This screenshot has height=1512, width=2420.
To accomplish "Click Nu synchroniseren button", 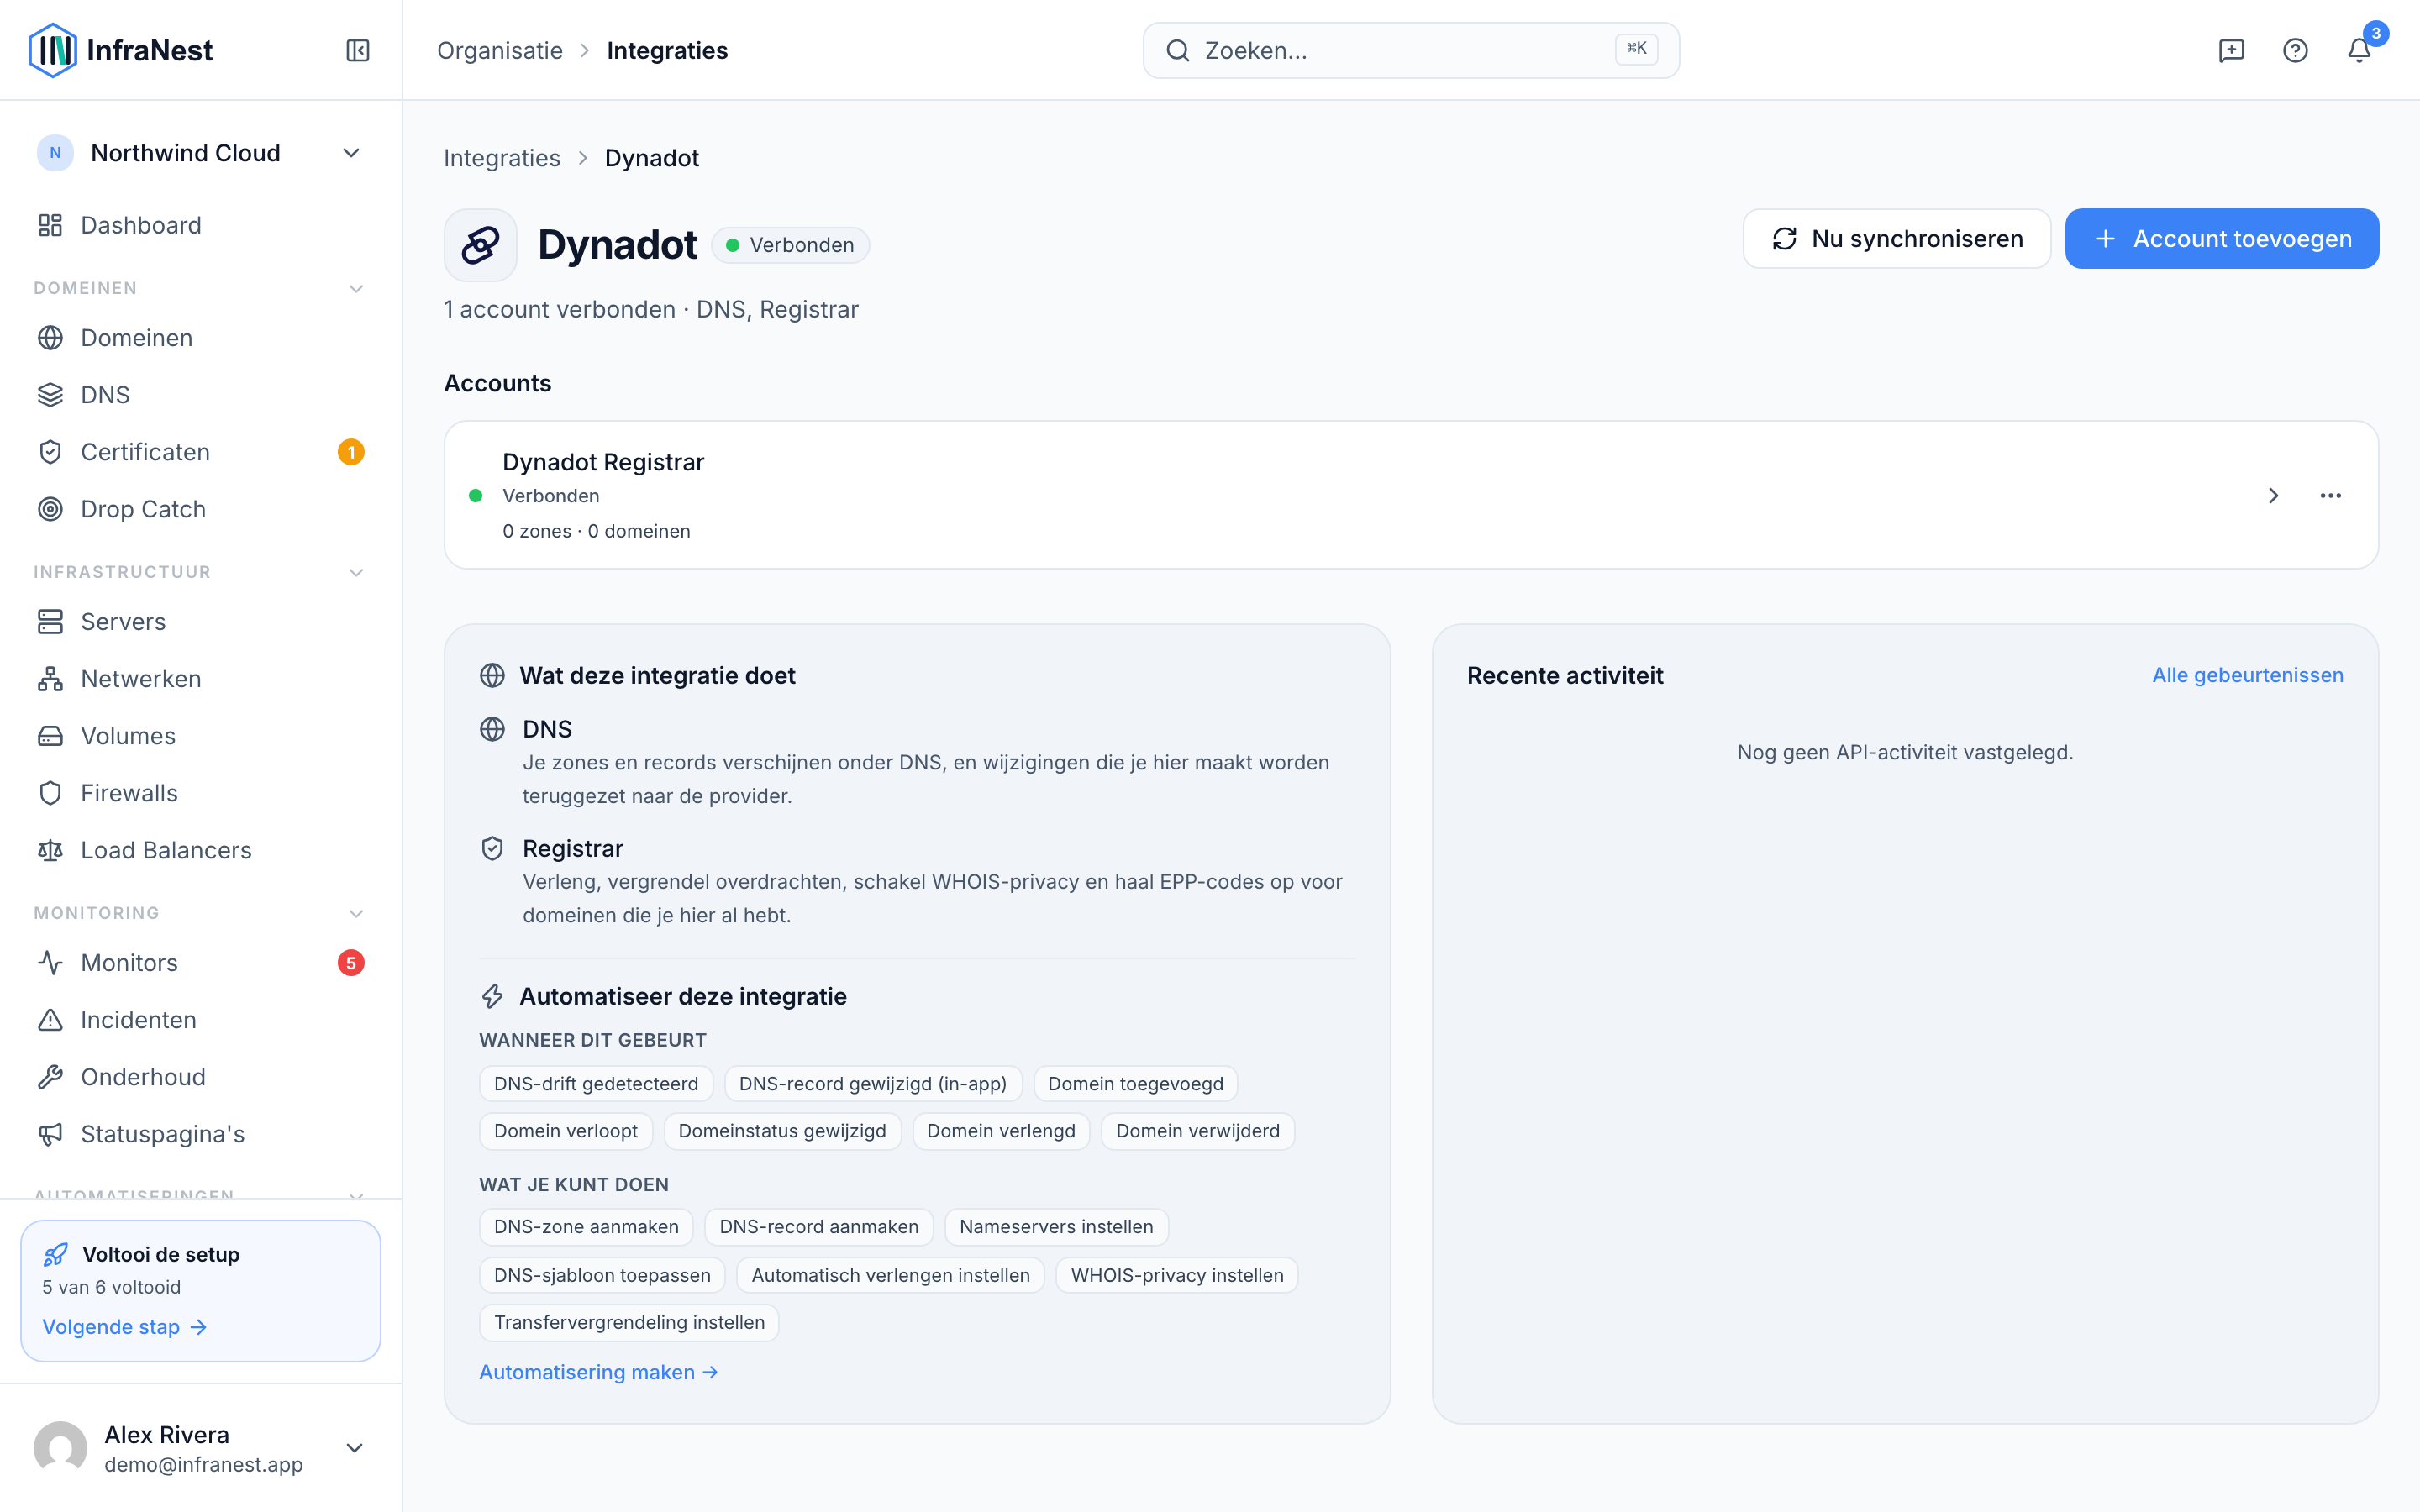I will (1896, 239).
